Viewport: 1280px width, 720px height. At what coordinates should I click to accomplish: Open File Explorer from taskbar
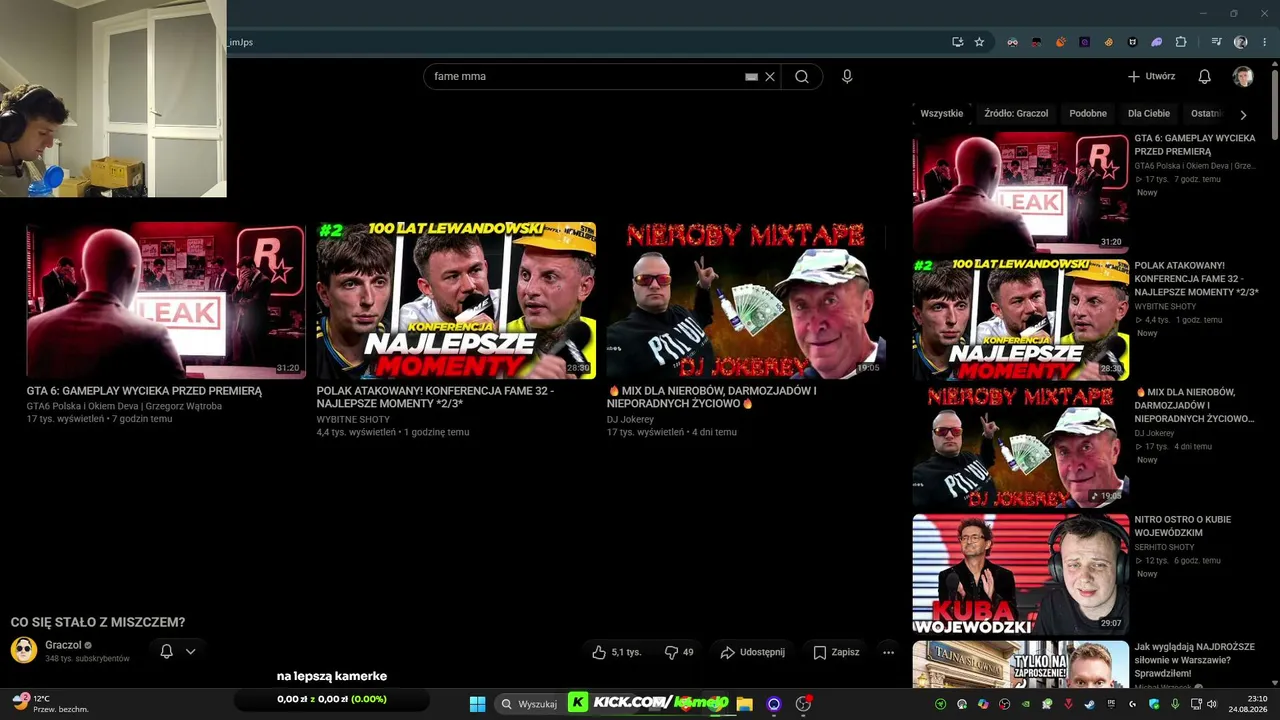pos(744,704)
